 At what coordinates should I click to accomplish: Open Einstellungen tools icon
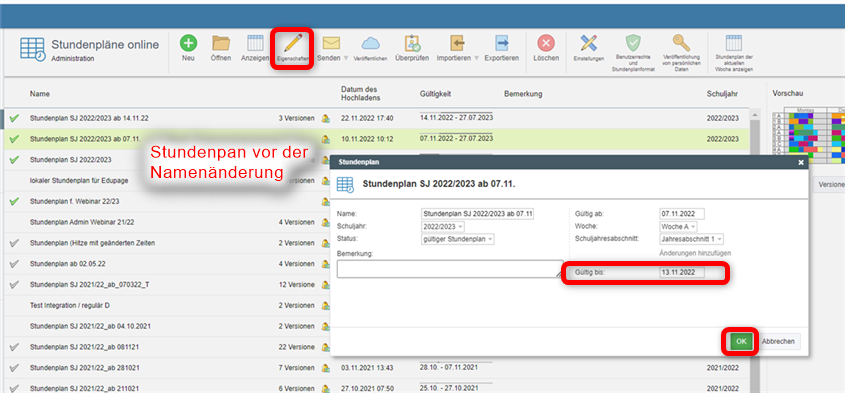tap(588, 44)
